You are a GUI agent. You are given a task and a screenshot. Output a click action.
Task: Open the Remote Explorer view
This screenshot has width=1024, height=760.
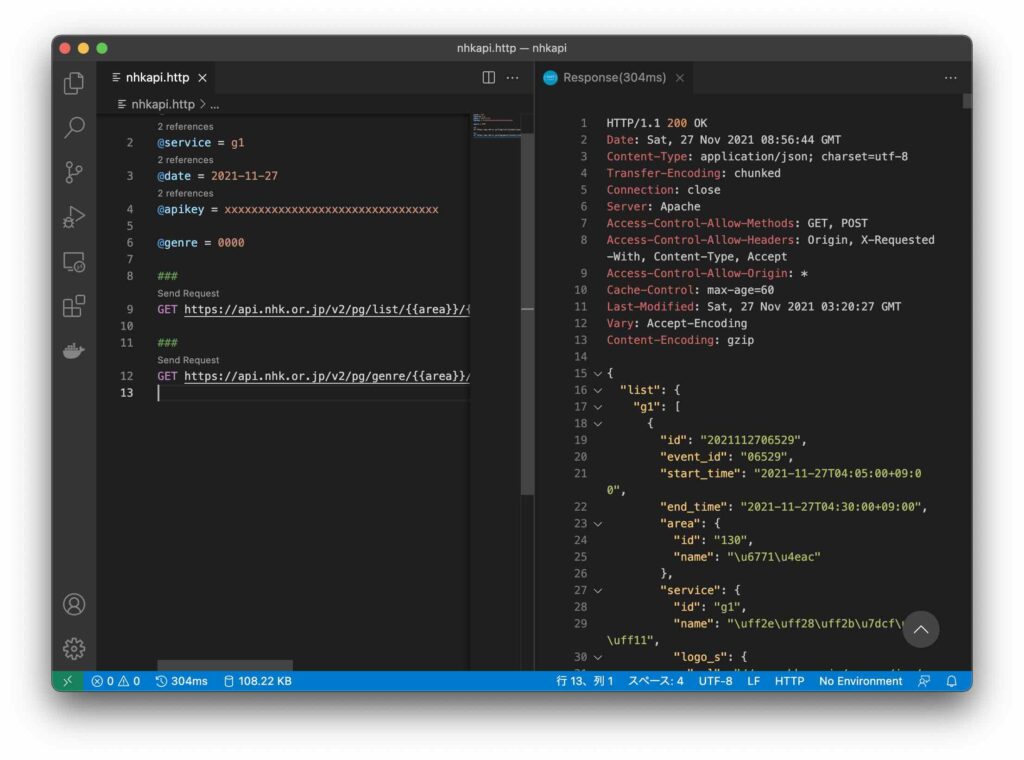pos(74,262)
